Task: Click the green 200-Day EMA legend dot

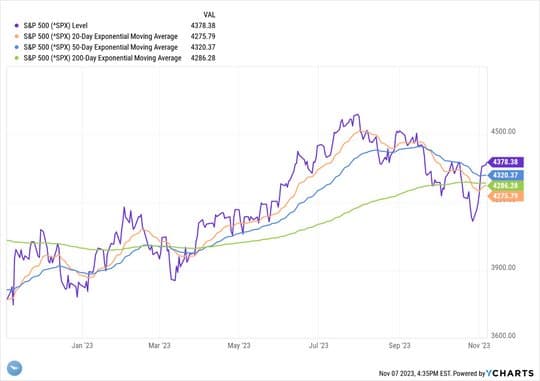Action: (16, 58)
